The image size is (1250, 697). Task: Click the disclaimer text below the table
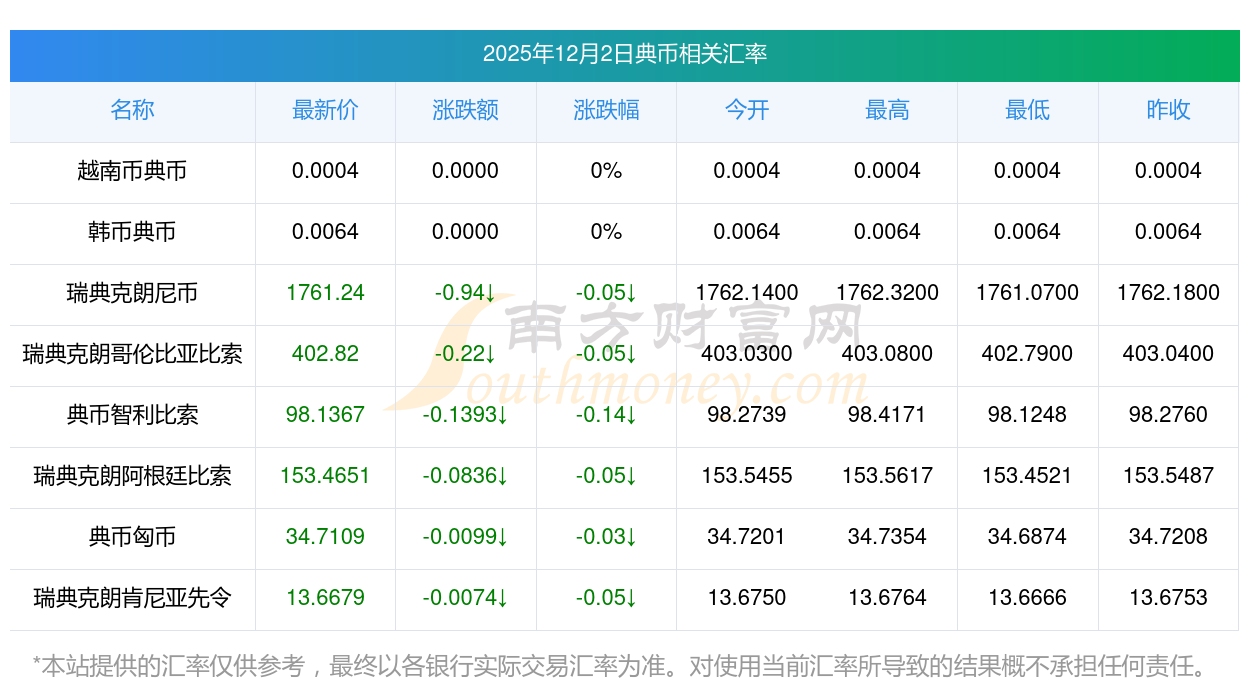coord(620,665)
